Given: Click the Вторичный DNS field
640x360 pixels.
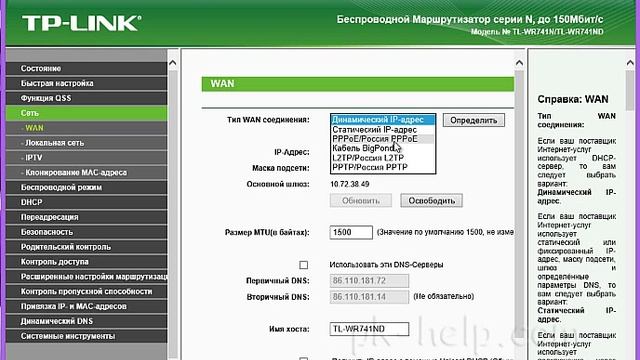Looking at the screenshot, I should pyautogui.click(x=369, y=297).
